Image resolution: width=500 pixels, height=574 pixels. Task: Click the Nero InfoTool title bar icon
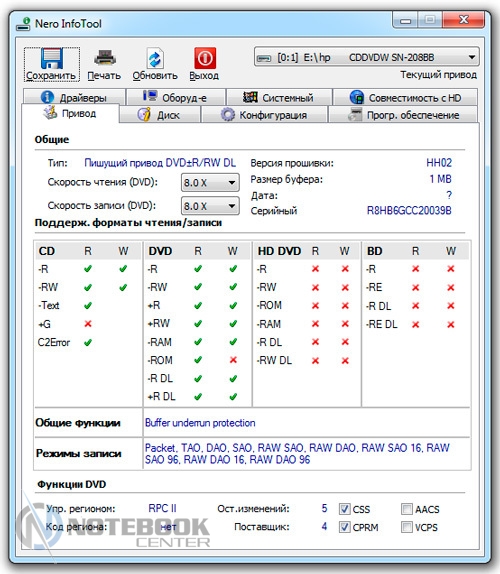click(x=23, y=24)
